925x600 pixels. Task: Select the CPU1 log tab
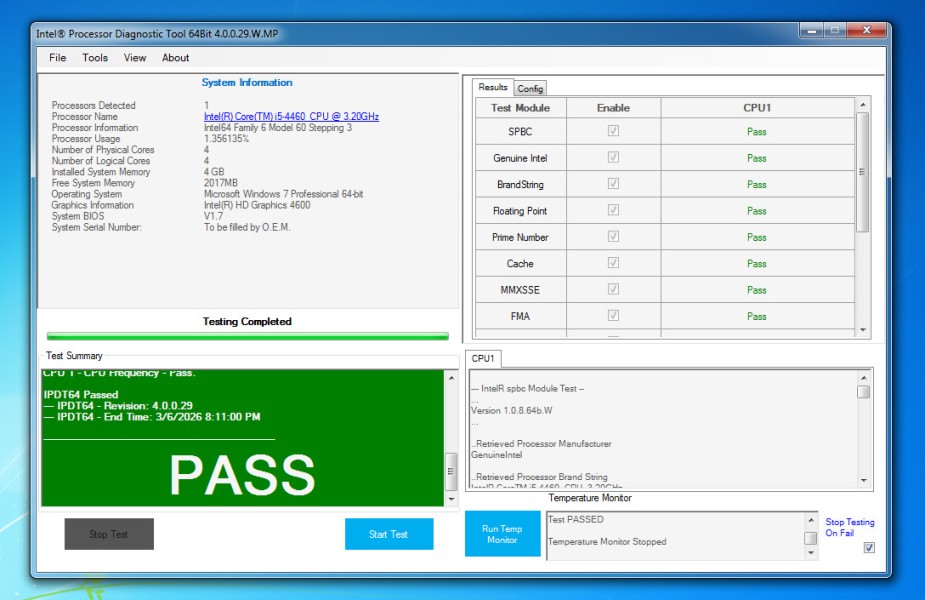484,358
